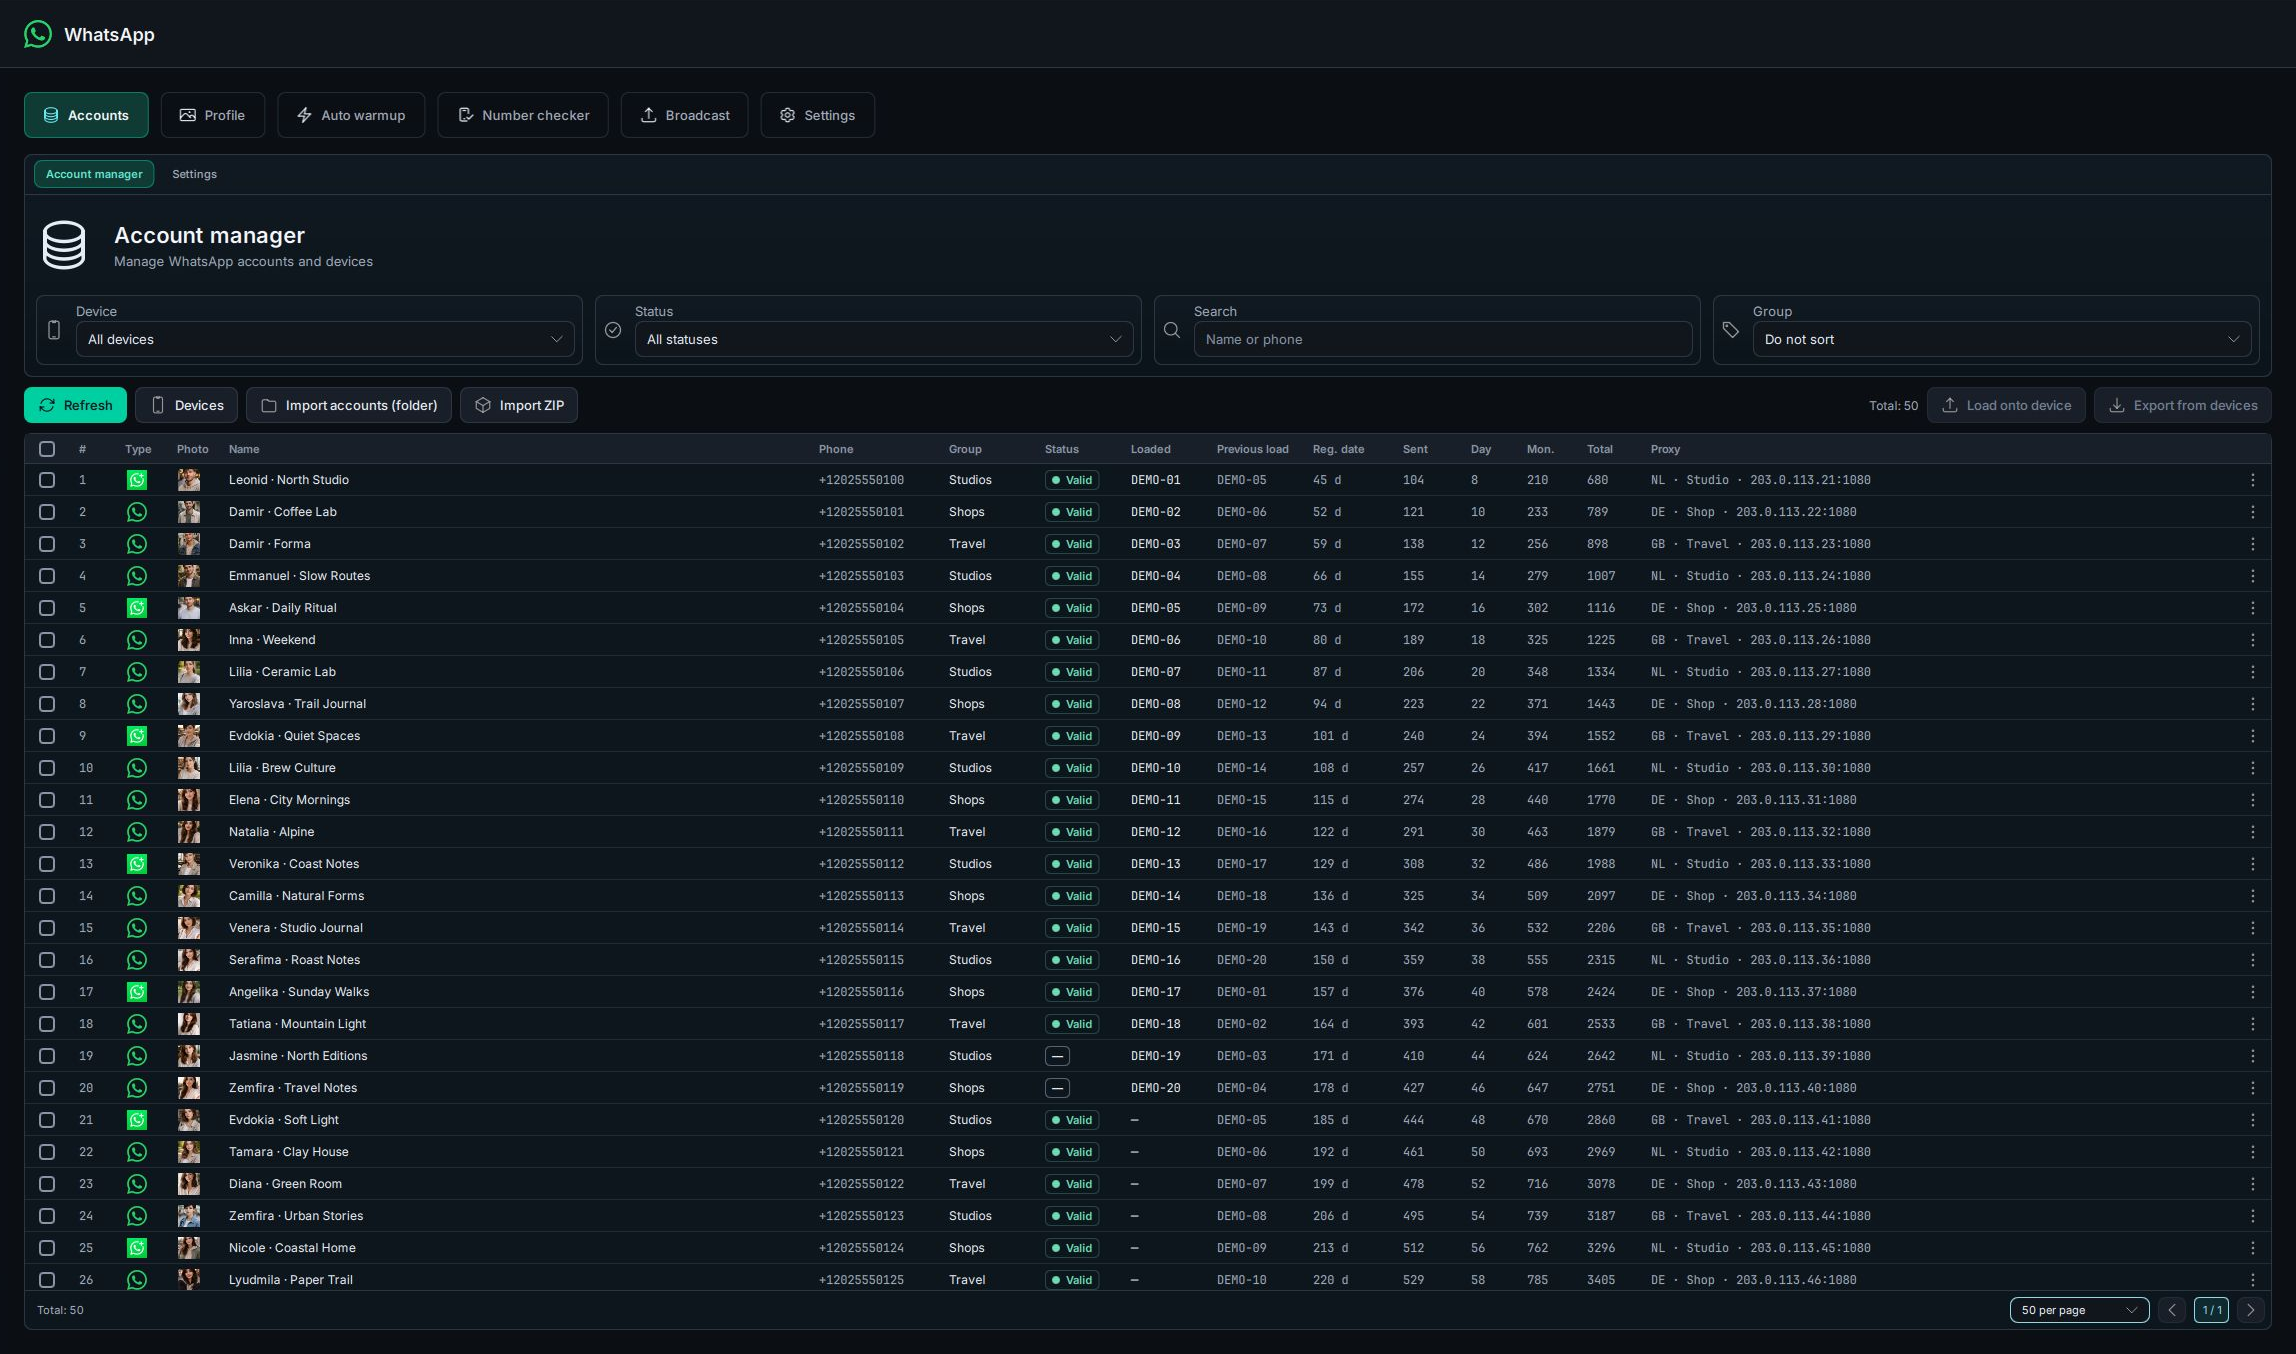The height and width of the screenshot is (1354, 2296).
Task: Open profile photo of Veronika · Coast Notes
Action: tap(189, 864)
